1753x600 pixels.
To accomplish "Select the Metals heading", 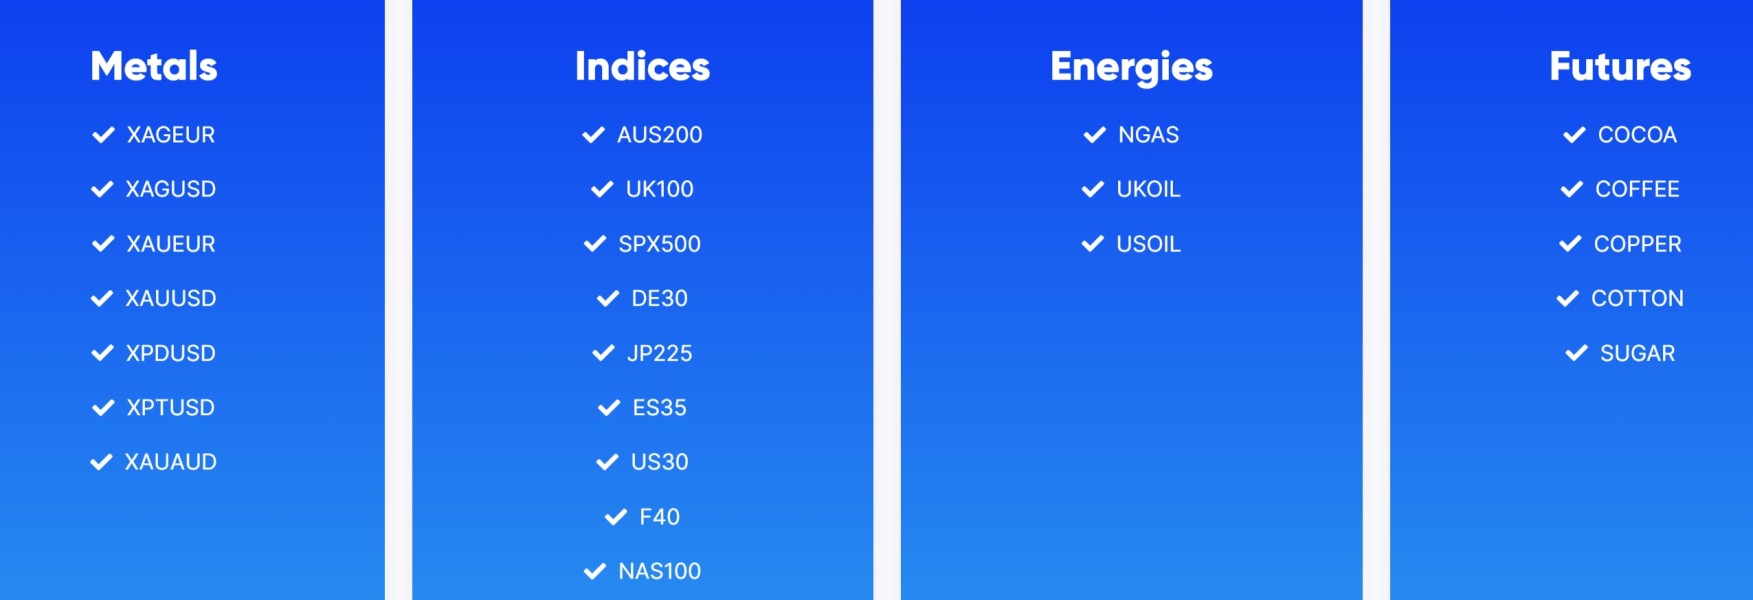I will 154,67.
